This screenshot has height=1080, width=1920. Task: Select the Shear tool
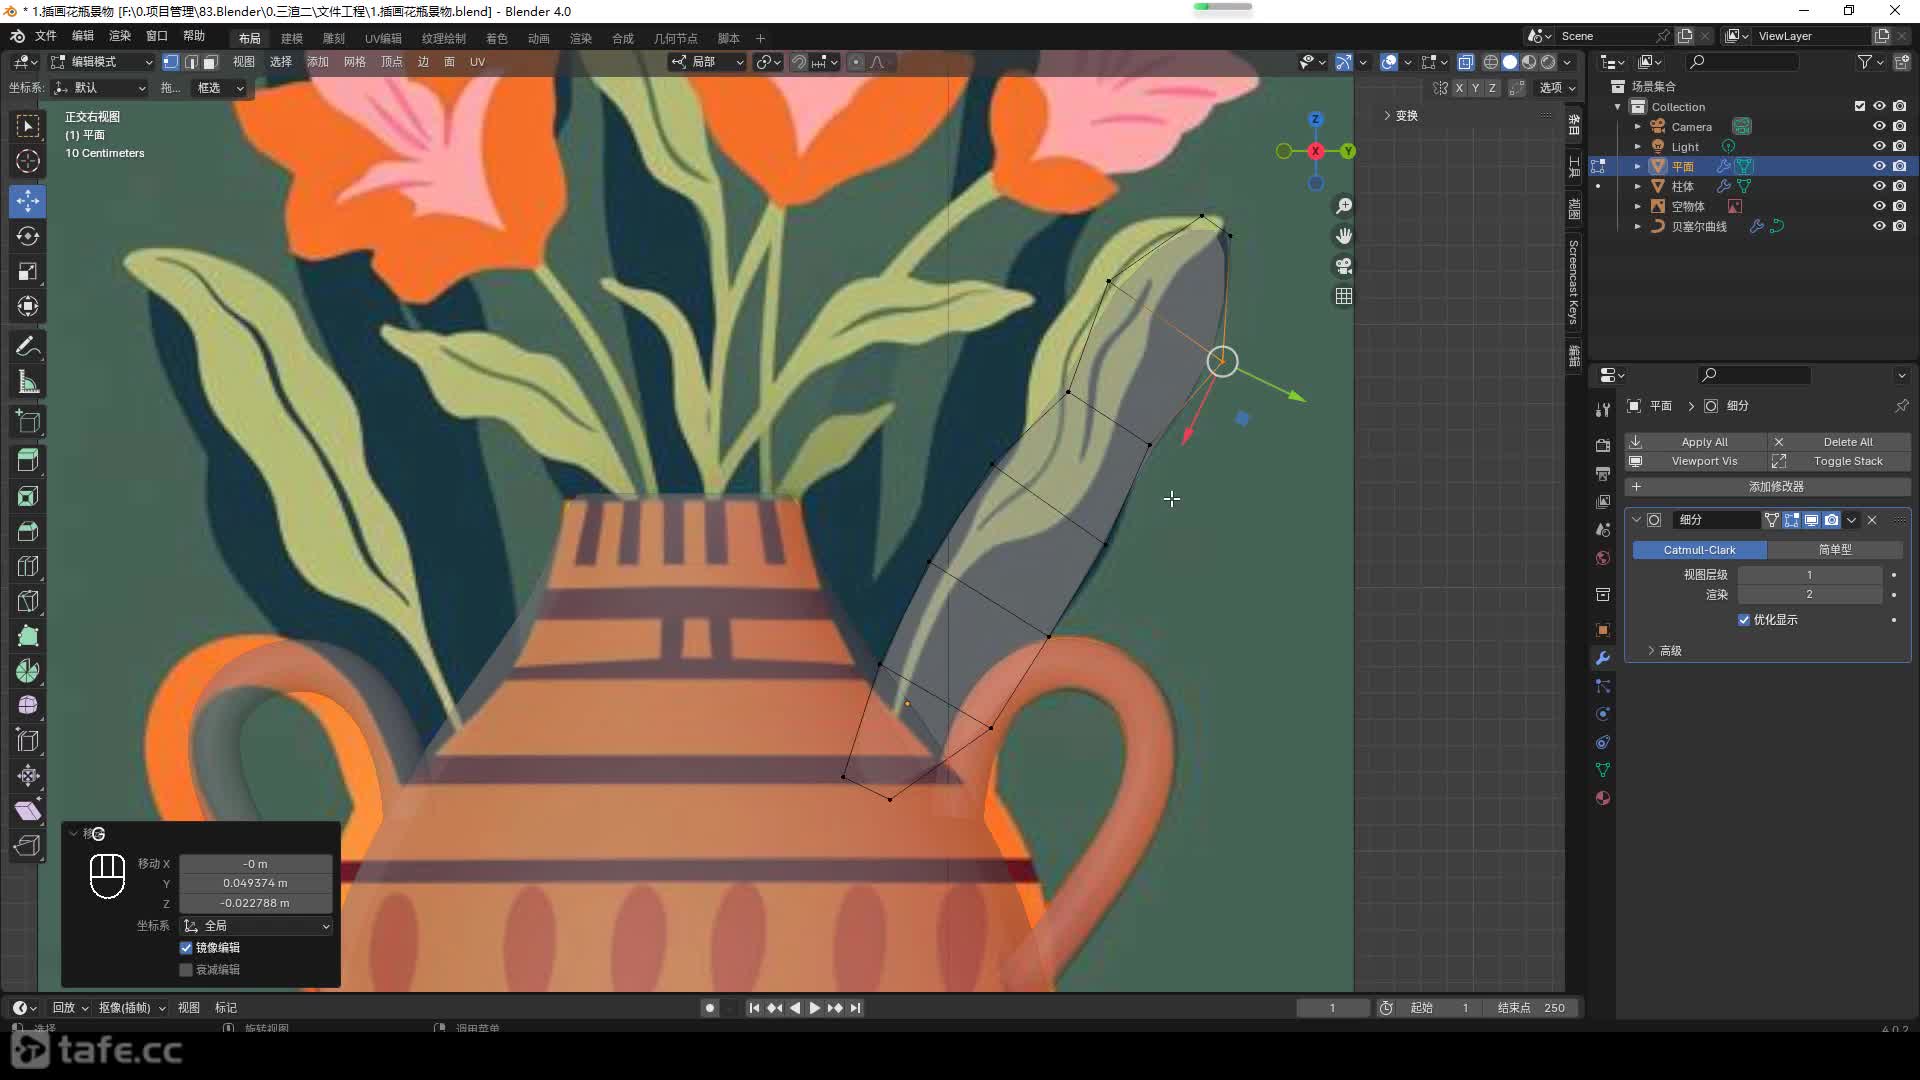coord(28,811)
